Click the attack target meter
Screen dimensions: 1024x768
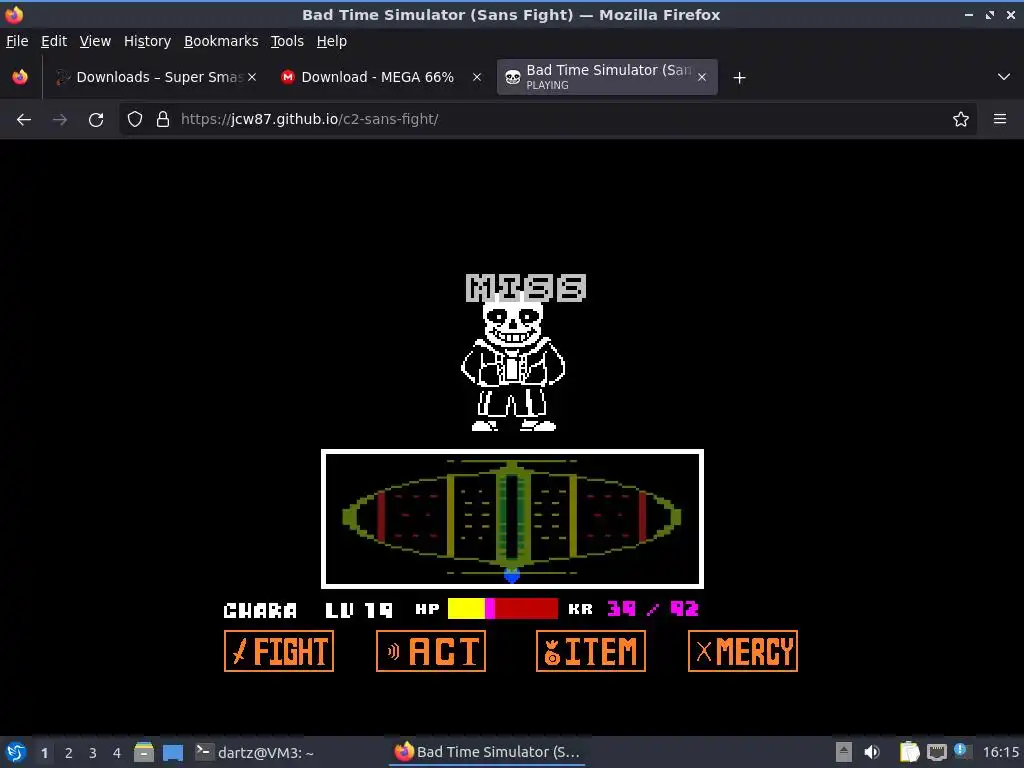point(512,517)
